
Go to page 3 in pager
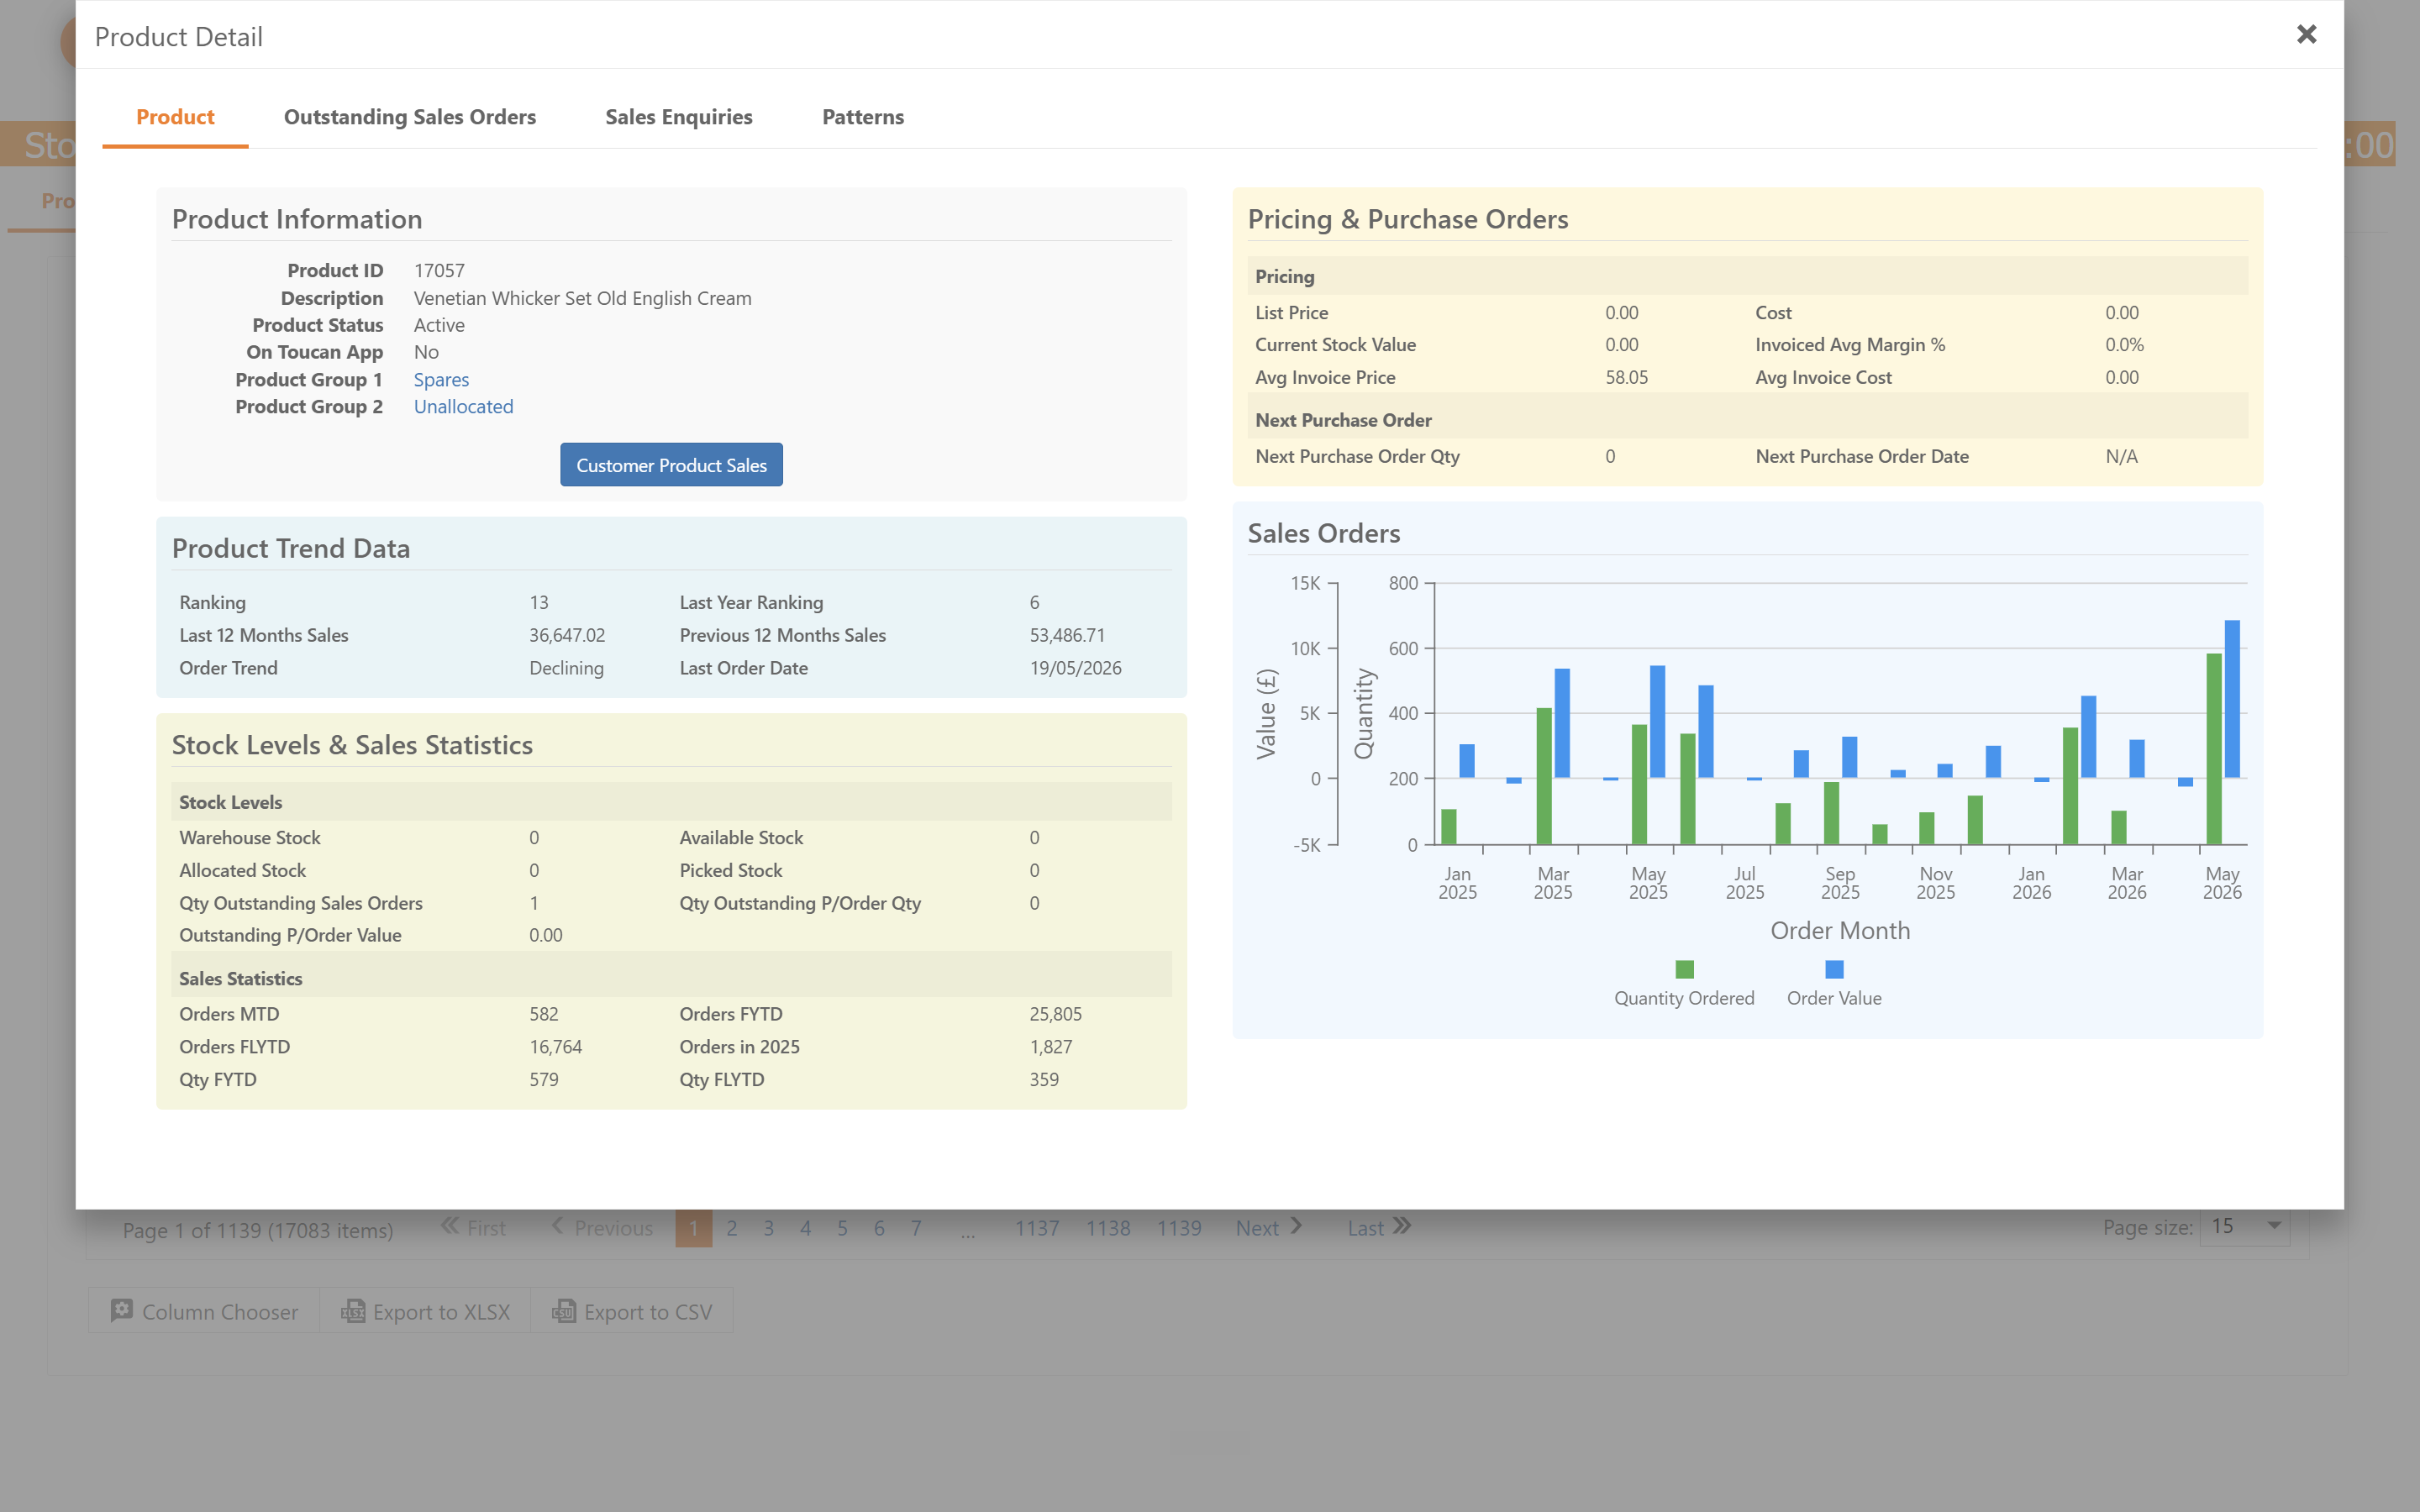(x=769, y=1228)
